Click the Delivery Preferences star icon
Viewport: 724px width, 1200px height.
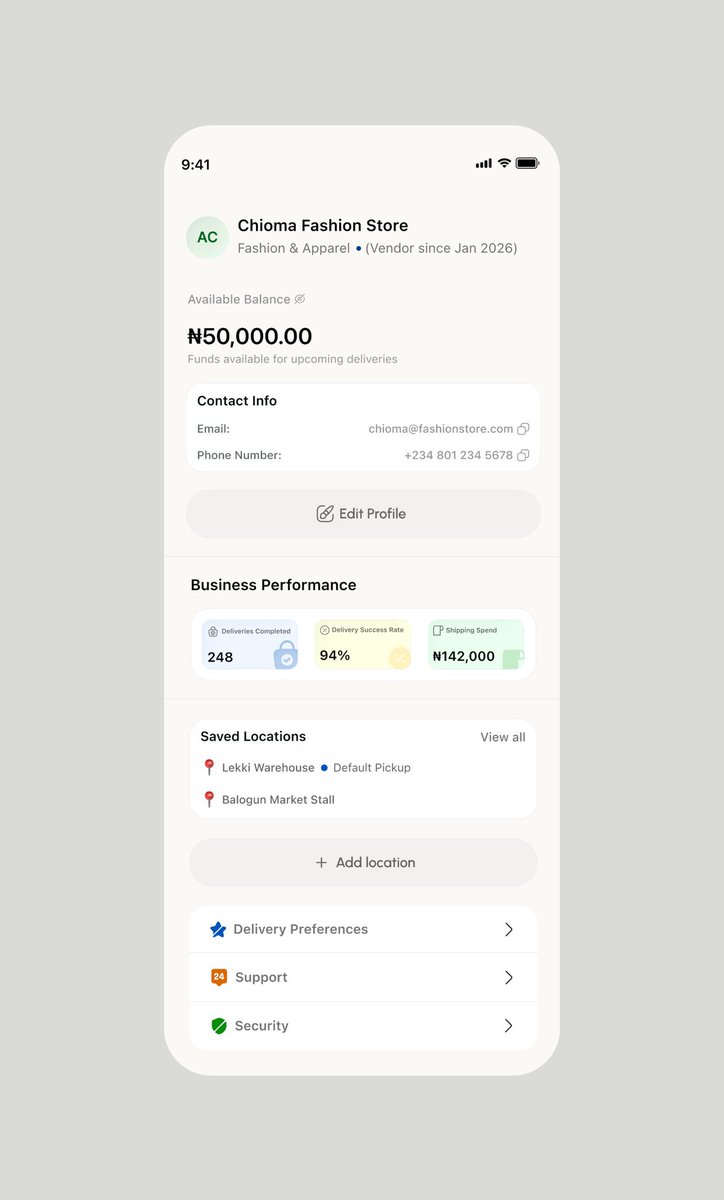click(x=218, y=929)
